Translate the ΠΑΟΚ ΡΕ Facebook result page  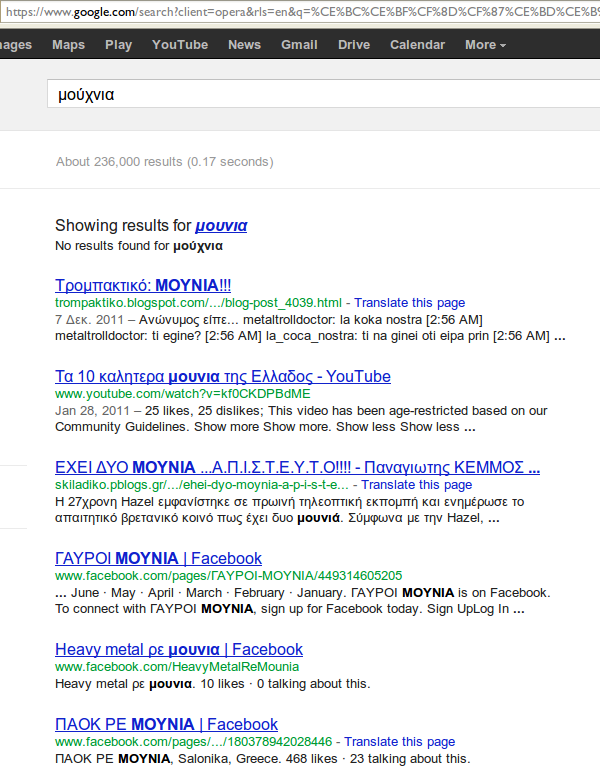tap(399, 742)
